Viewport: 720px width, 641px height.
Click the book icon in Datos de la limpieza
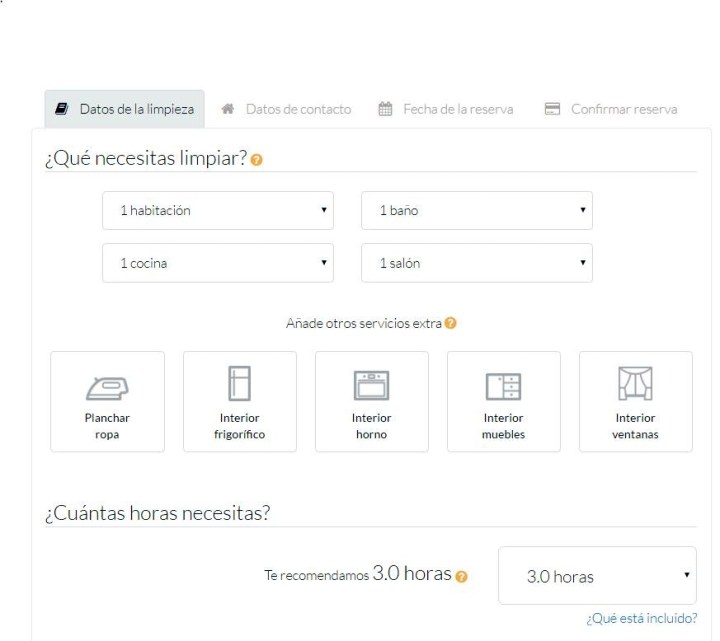(62, 109)
